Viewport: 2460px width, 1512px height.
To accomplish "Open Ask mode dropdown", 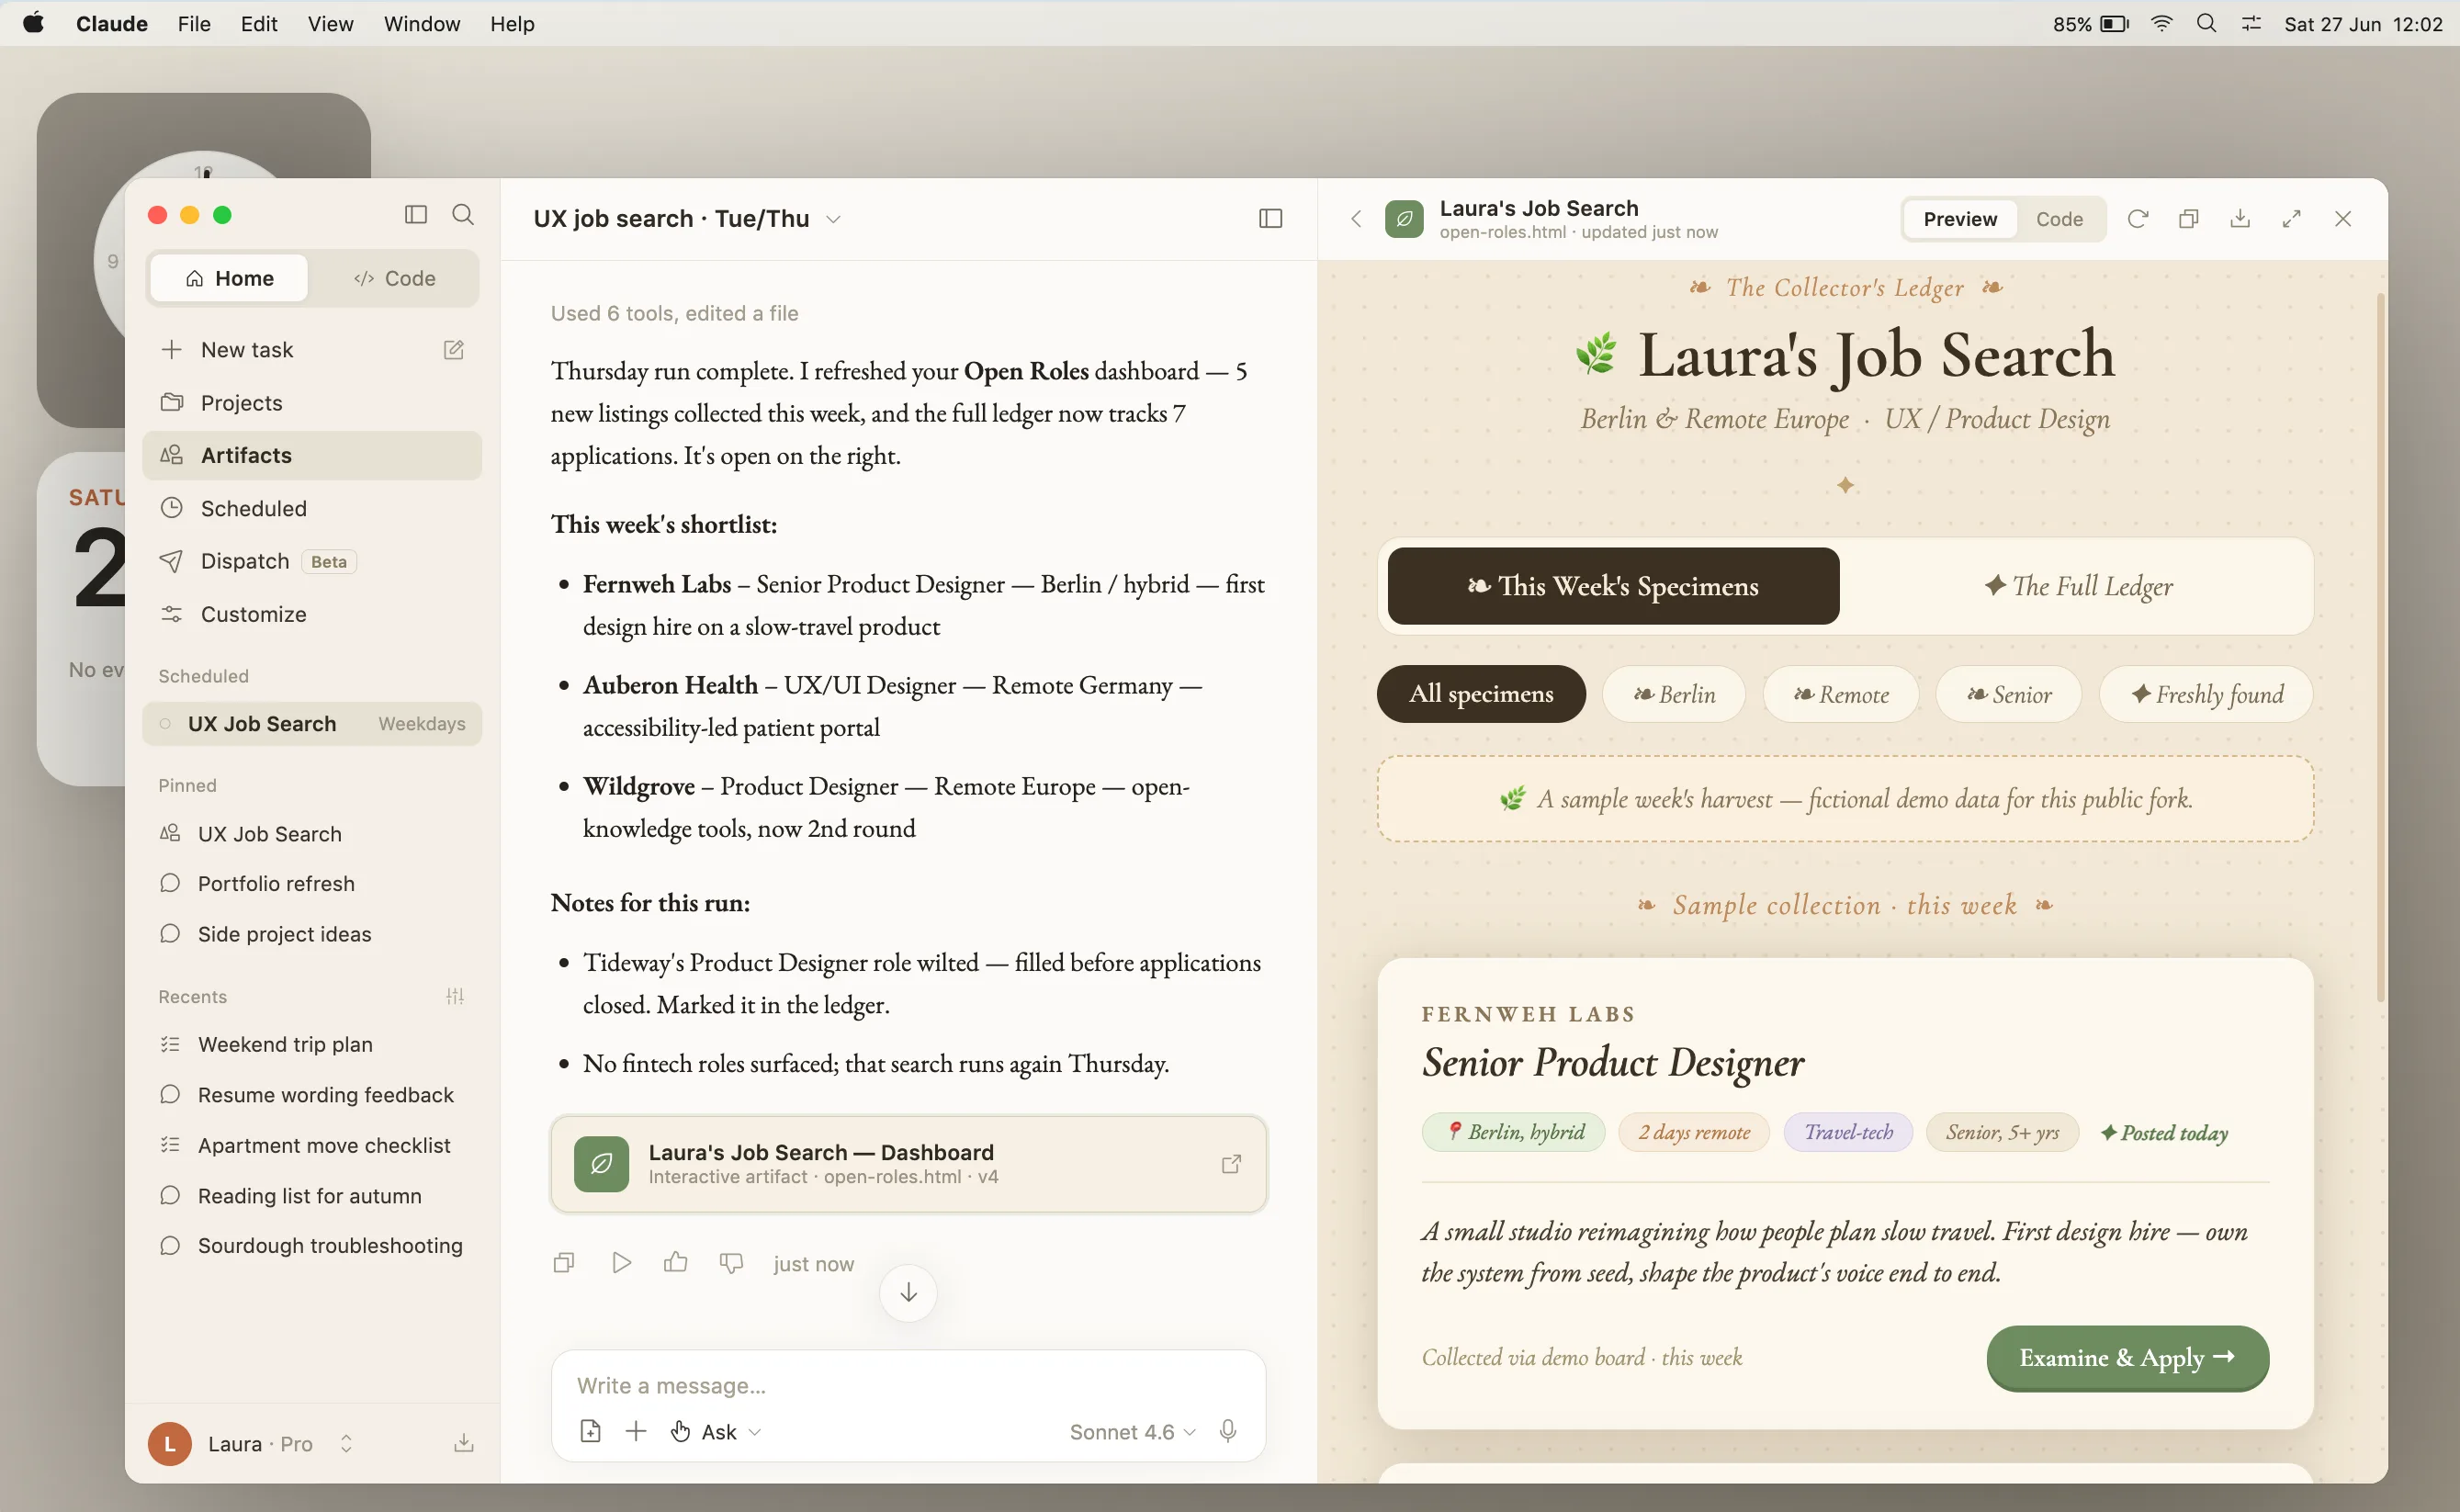I will 716,1431.
